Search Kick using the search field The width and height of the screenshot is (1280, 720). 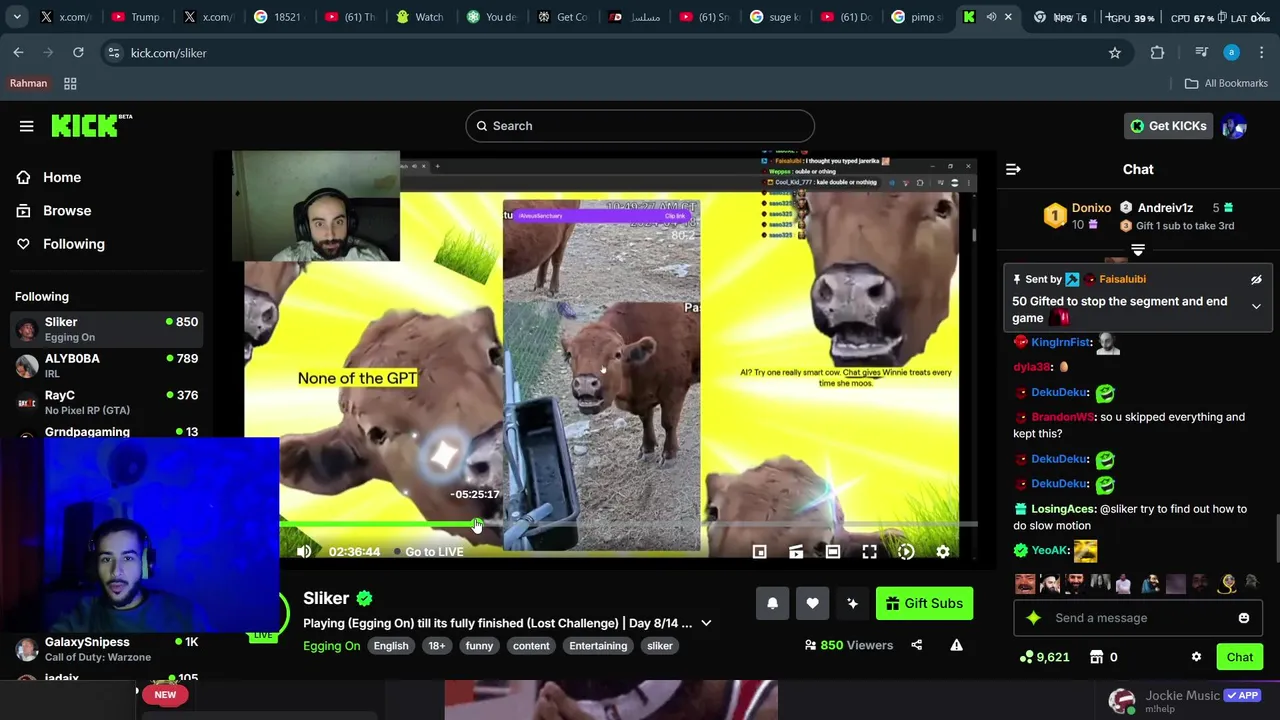tap(640, 126)
